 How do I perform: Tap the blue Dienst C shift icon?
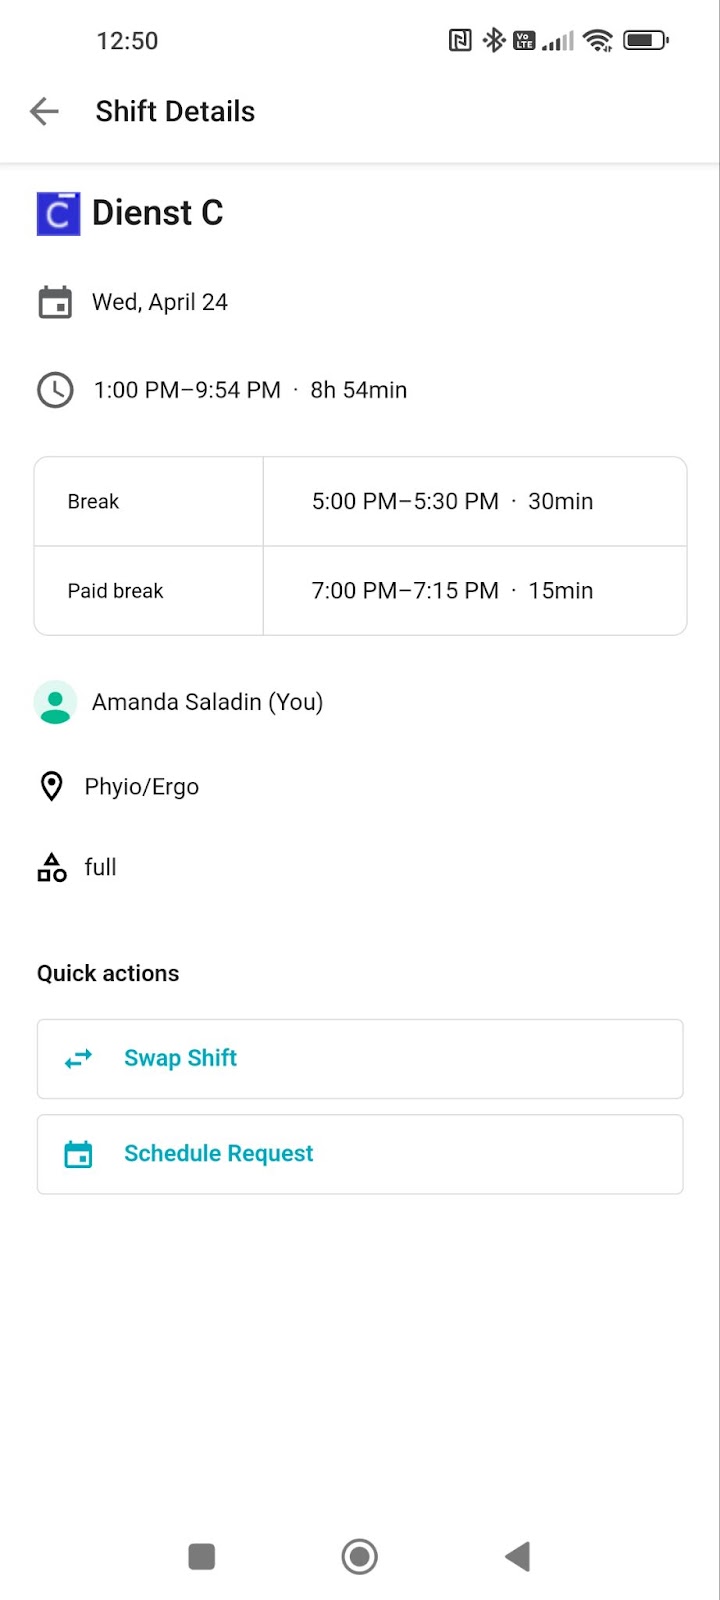click(x=58, y=213)
